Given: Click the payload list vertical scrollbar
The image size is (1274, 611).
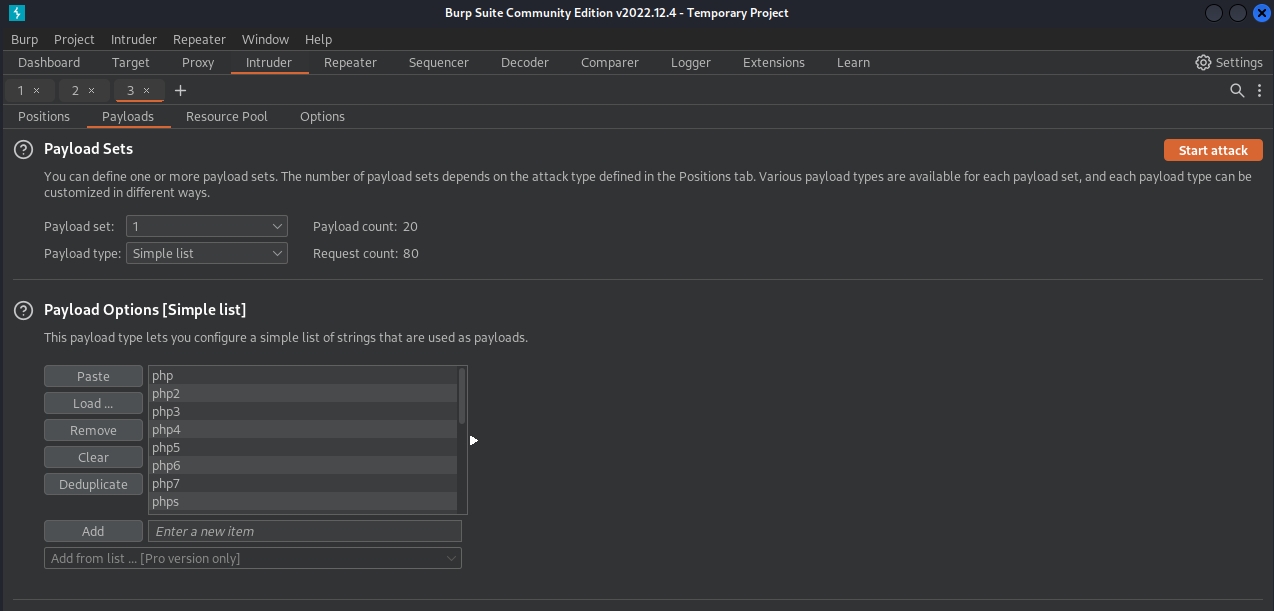Looking at the screenshot, I should [462, 397].
